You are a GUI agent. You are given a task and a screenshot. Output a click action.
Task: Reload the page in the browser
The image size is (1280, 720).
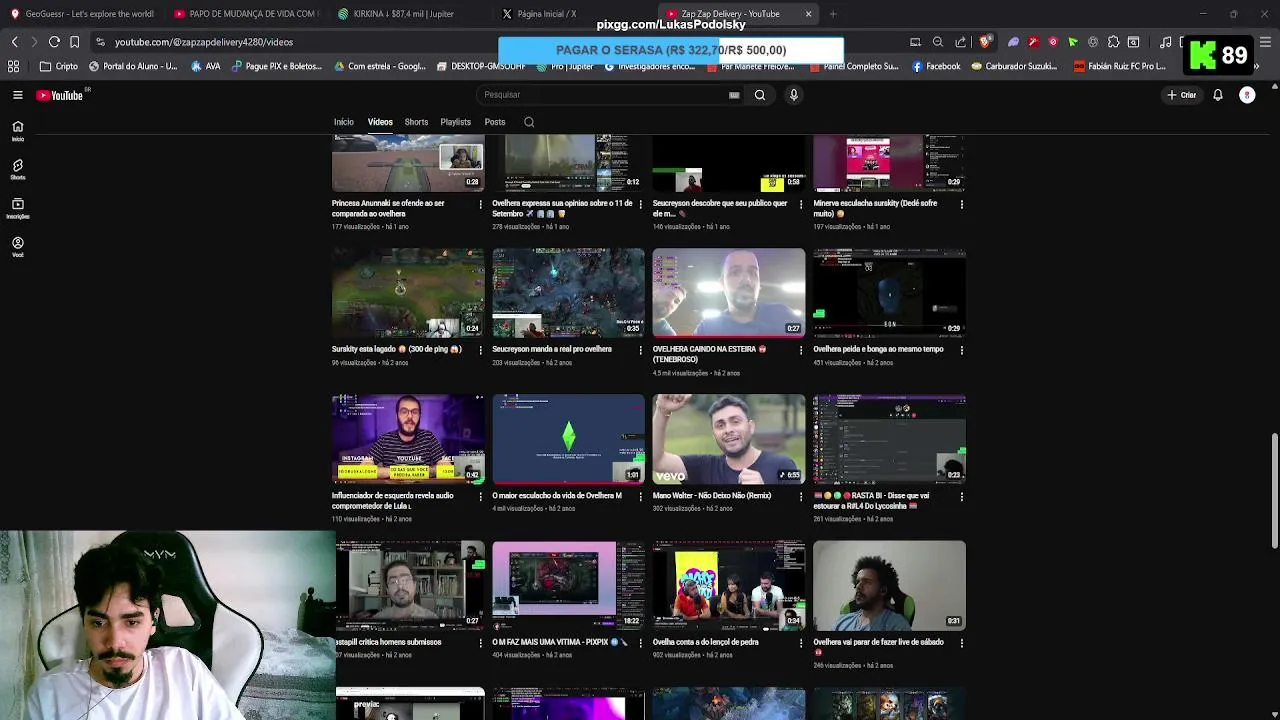54,42
